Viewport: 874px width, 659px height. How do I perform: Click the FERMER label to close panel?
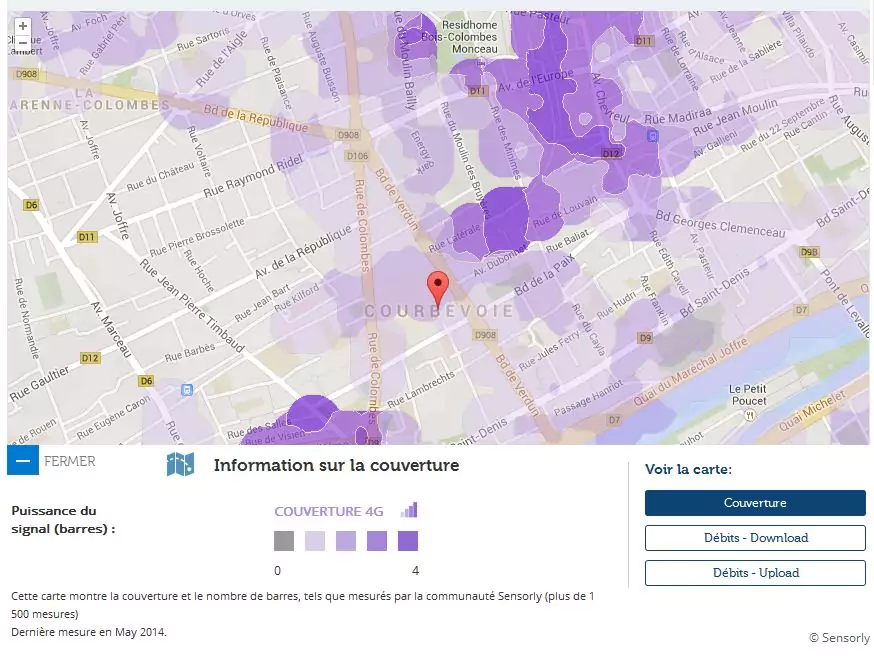point(70,461)
